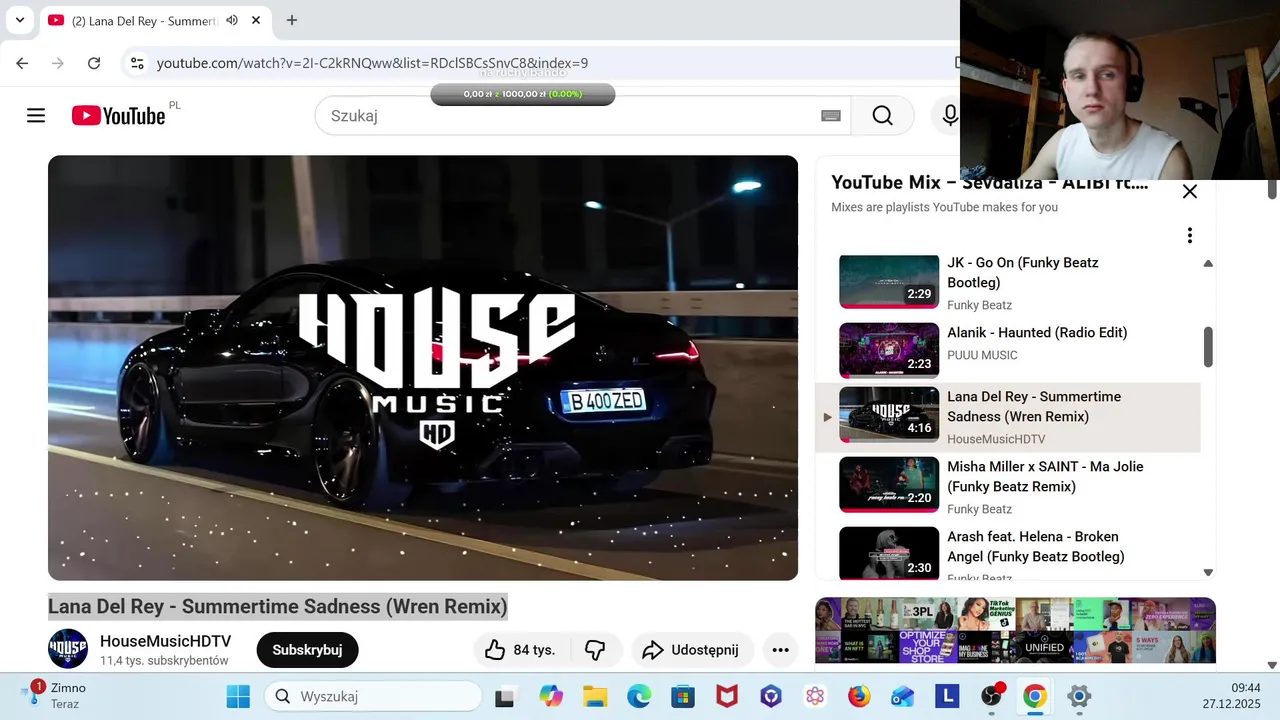
Task: Click the playlist scrollbar thumb
Action: 1208,346
